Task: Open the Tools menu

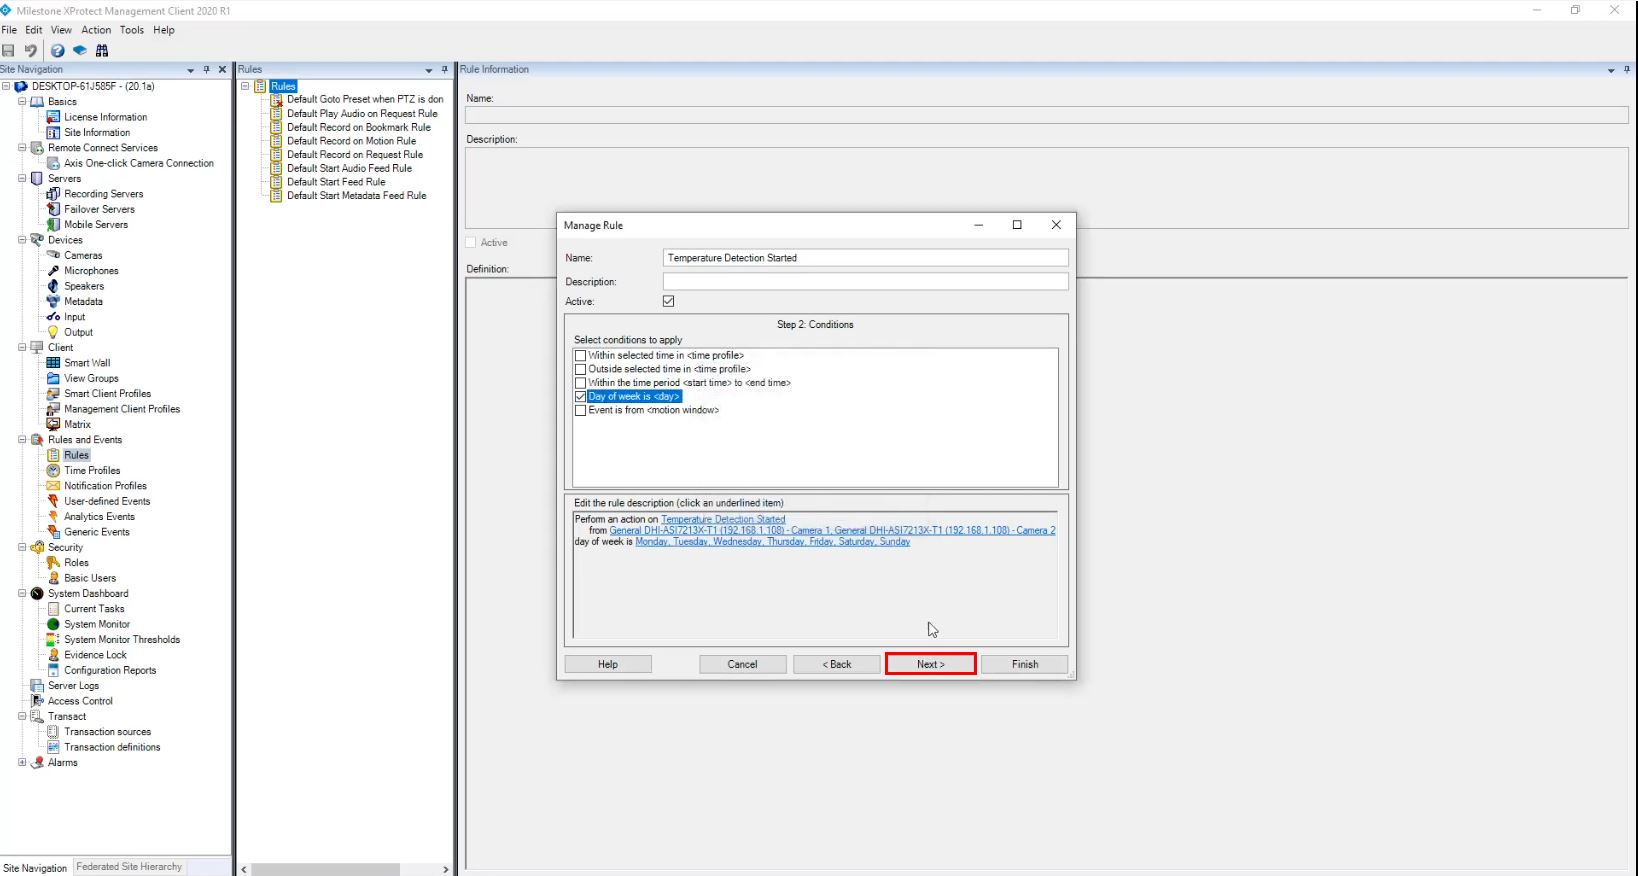Action: [132, 30]
